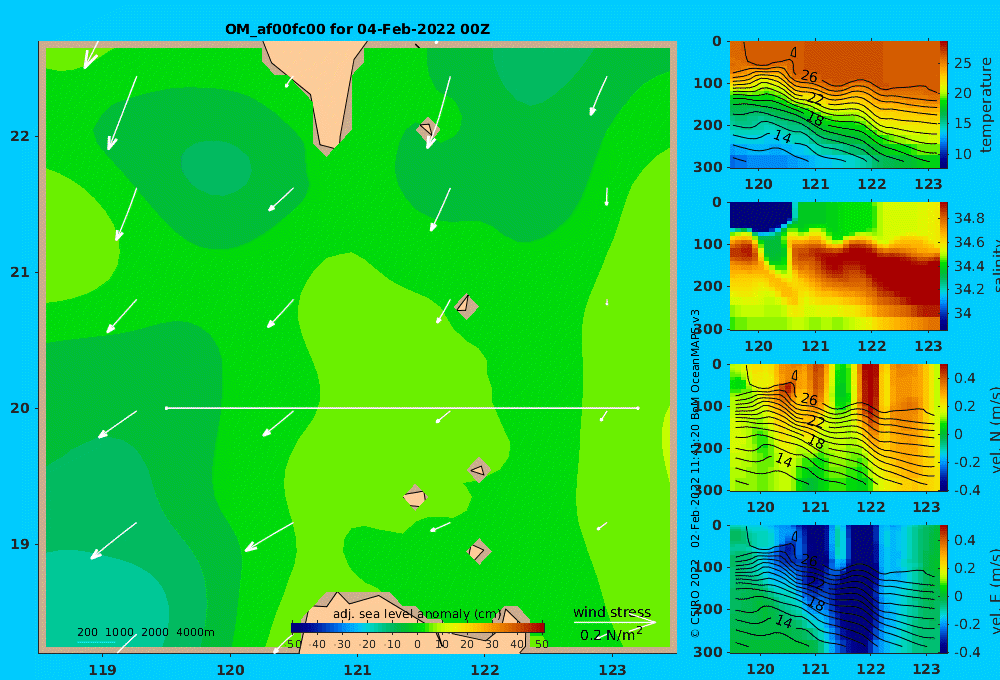
Task: Click the island near 20.75N 121.85E
Action: 466,306
